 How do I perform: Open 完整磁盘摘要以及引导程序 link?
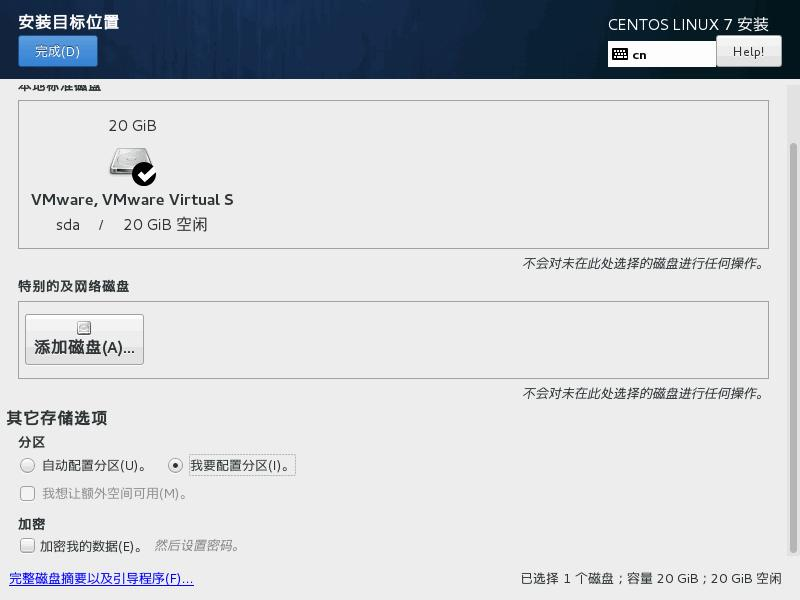(x=101, y=578)
